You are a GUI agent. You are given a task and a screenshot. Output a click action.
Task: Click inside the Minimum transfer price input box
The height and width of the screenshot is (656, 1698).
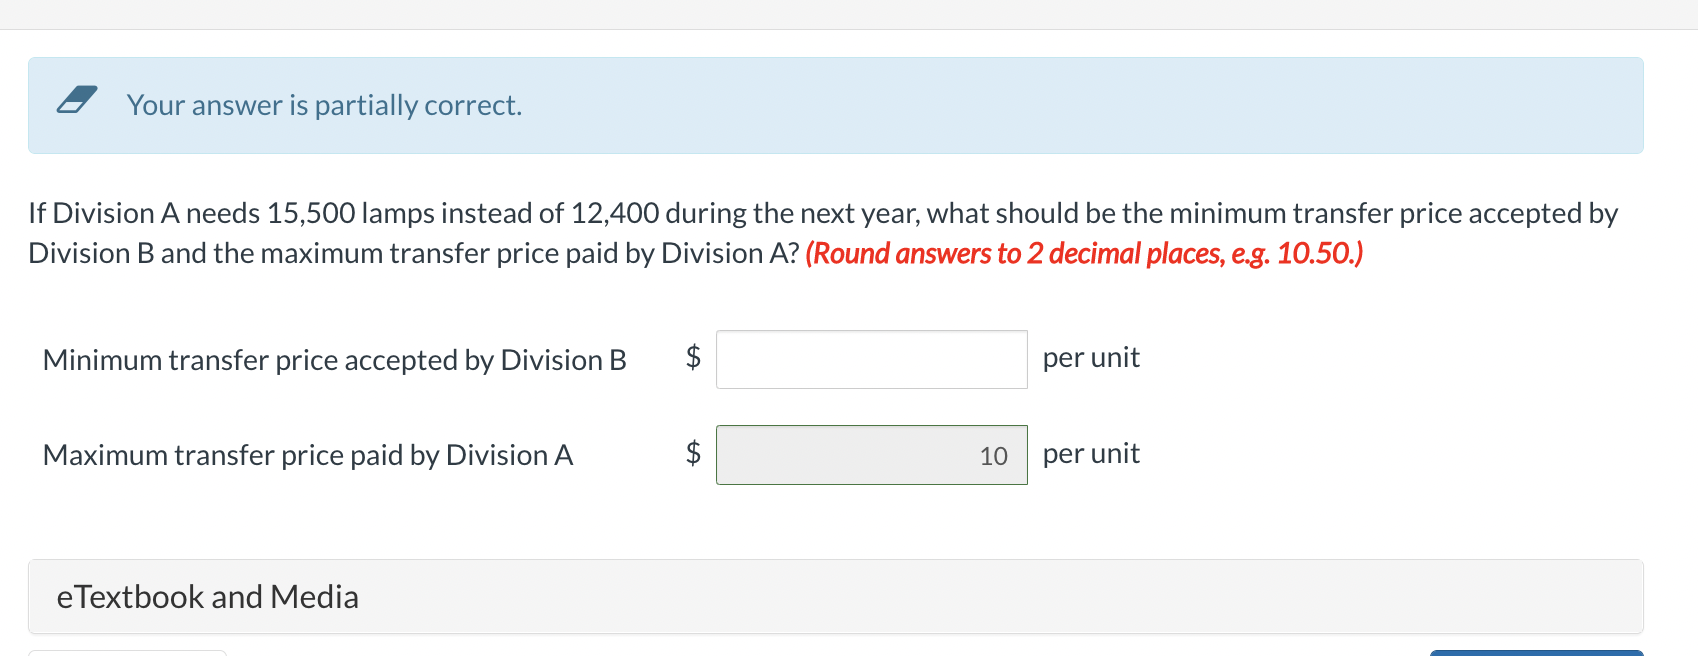click(870, 359)
